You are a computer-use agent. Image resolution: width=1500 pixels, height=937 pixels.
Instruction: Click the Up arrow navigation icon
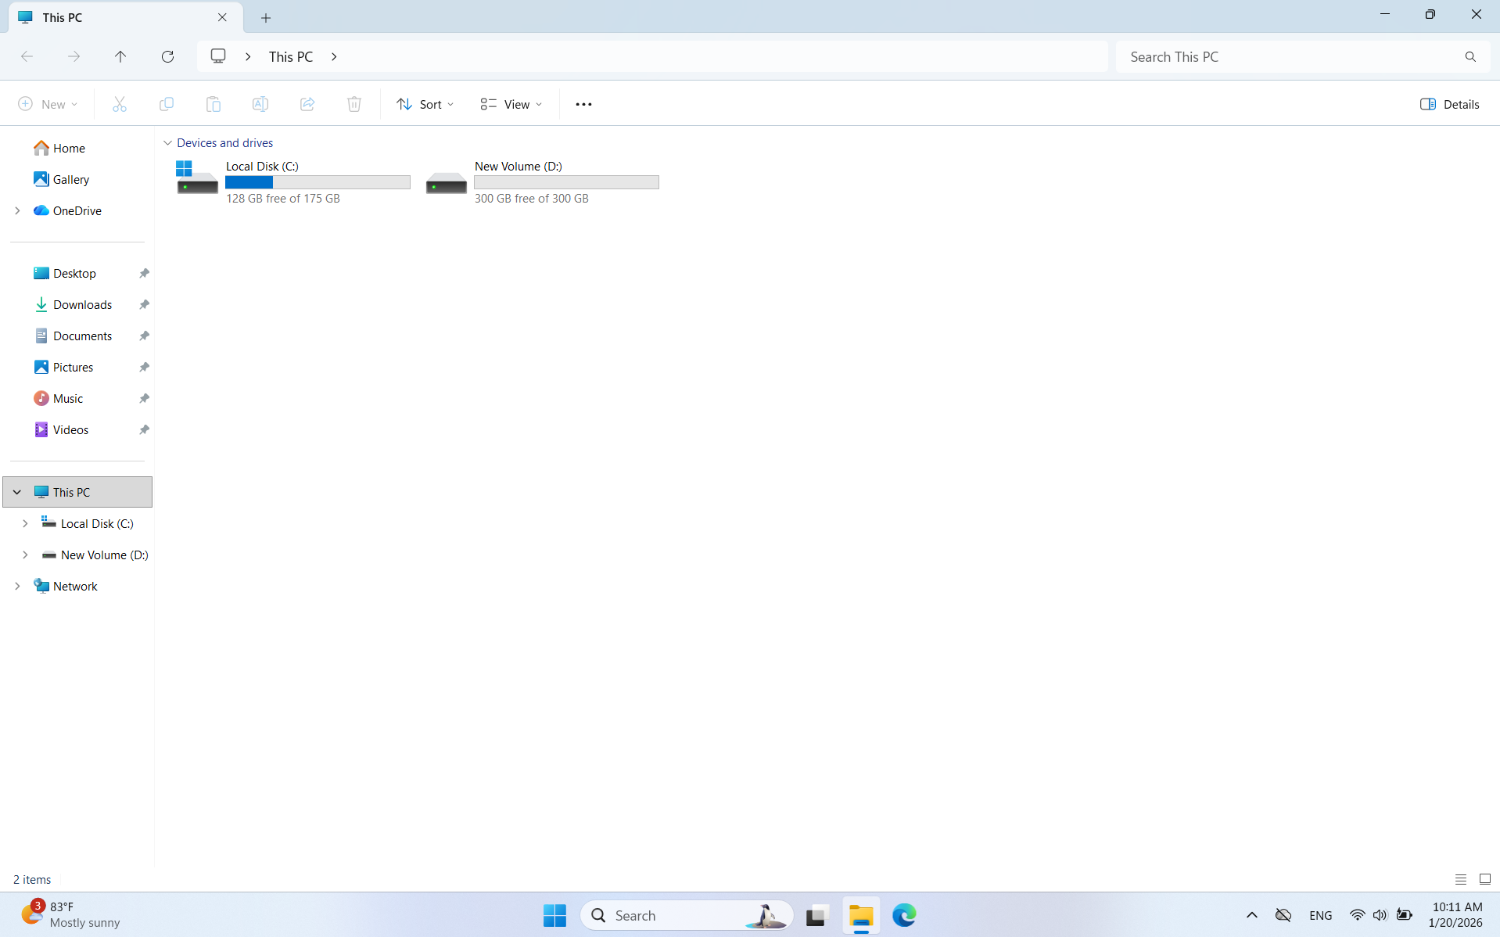[x=120, y=57]
